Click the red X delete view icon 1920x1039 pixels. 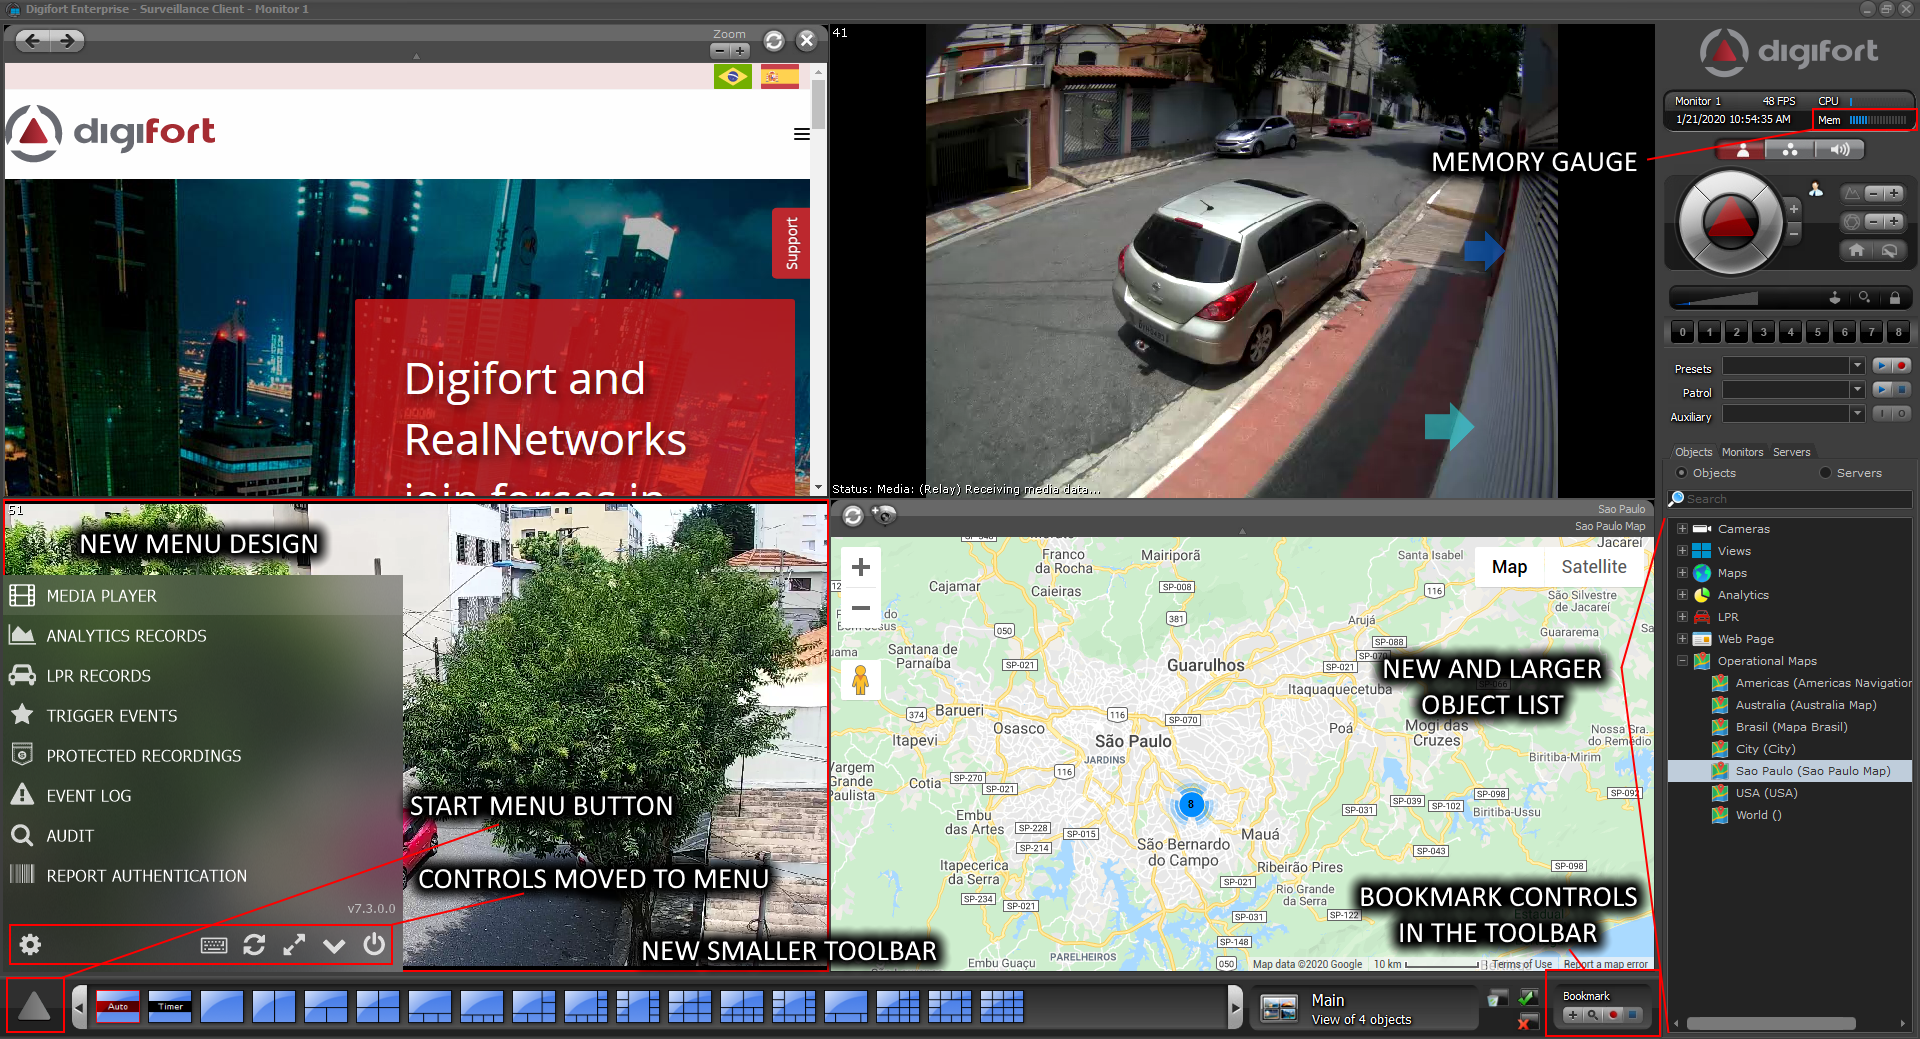click(1527, 1022)
